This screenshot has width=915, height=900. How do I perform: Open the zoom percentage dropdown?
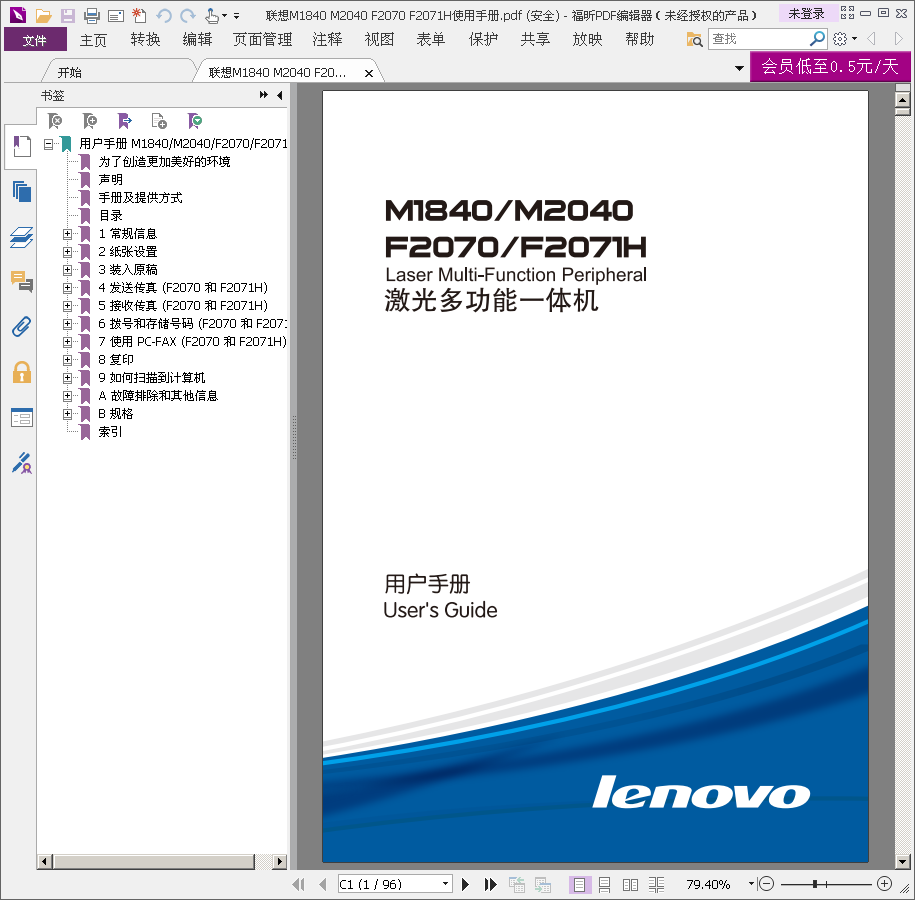[751, 884]
